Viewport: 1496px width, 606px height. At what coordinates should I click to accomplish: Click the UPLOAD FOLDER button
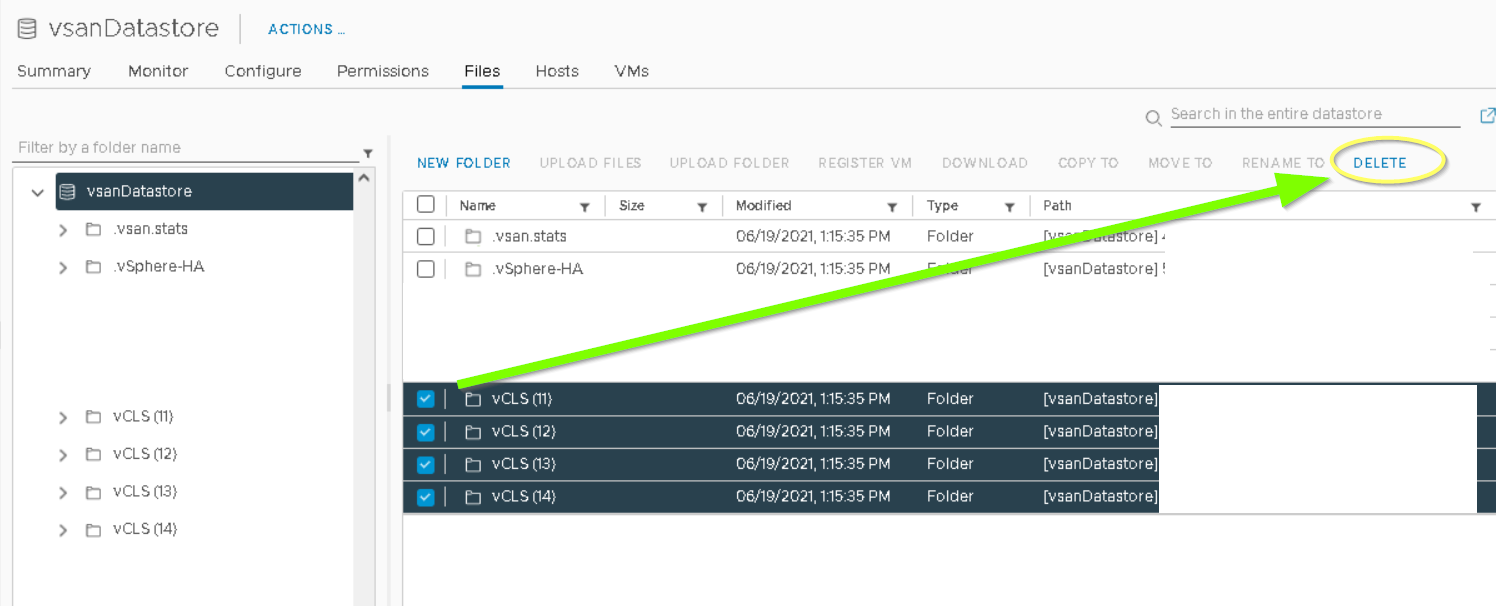[730, 163]
